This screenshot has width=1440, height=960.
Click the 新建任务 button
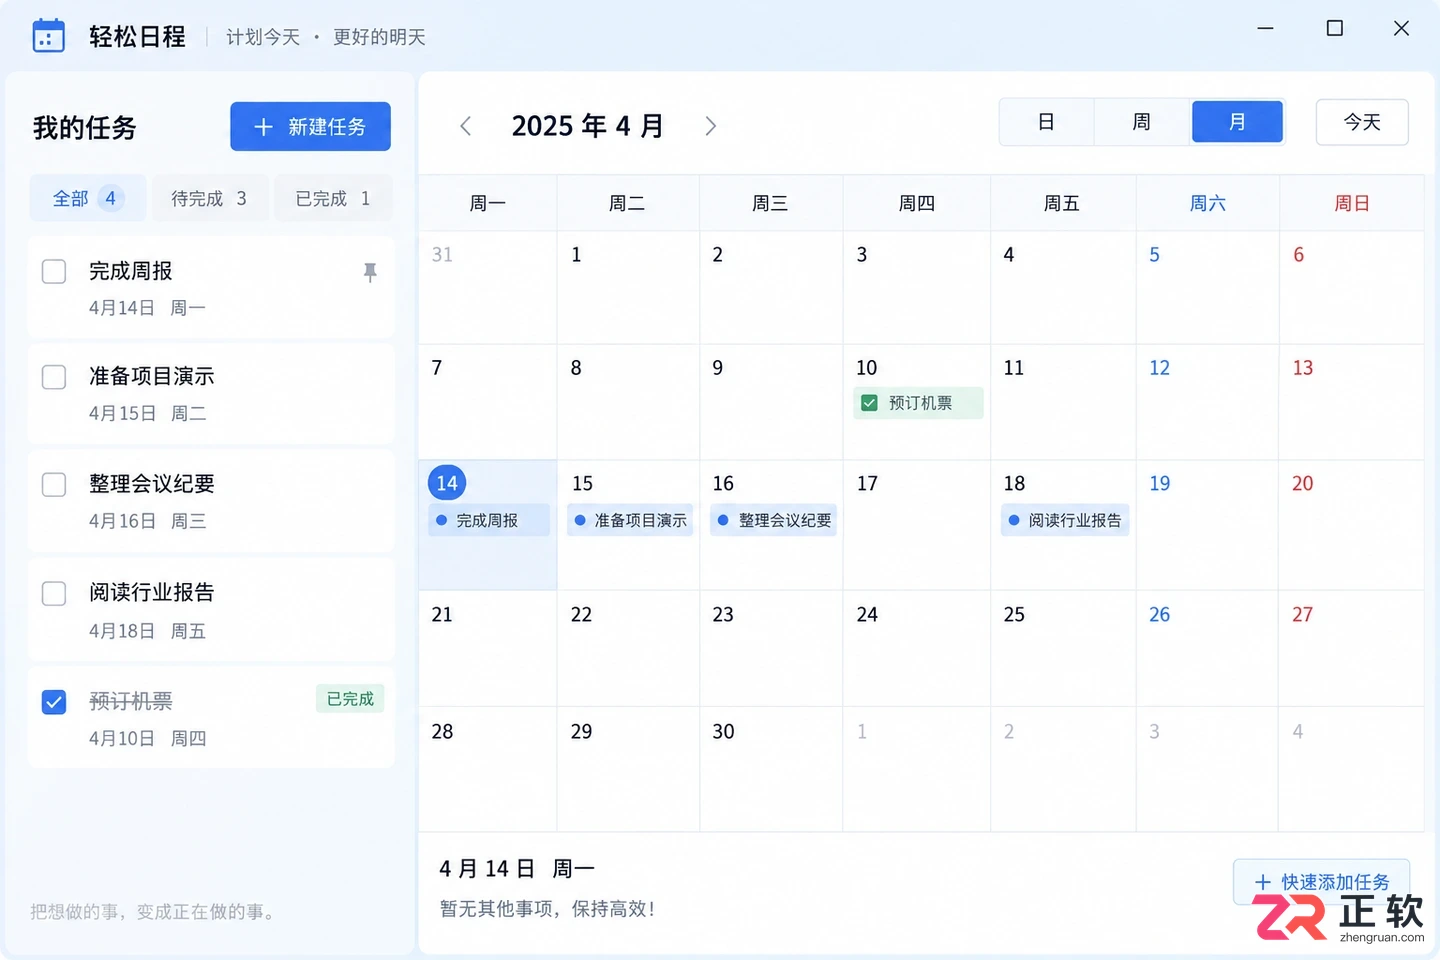(310, 127)
